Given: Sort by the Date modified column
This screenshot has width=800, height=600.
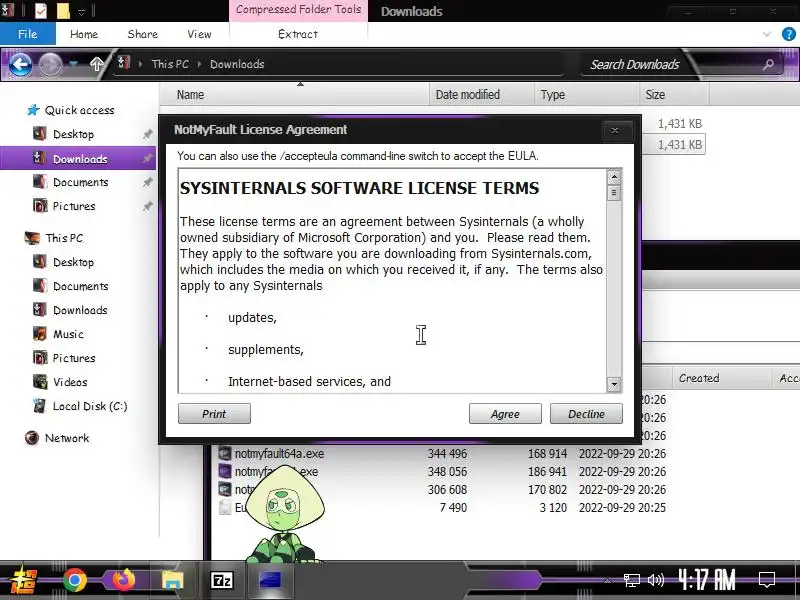Looking at the screenshot, I should pos(482,95).
